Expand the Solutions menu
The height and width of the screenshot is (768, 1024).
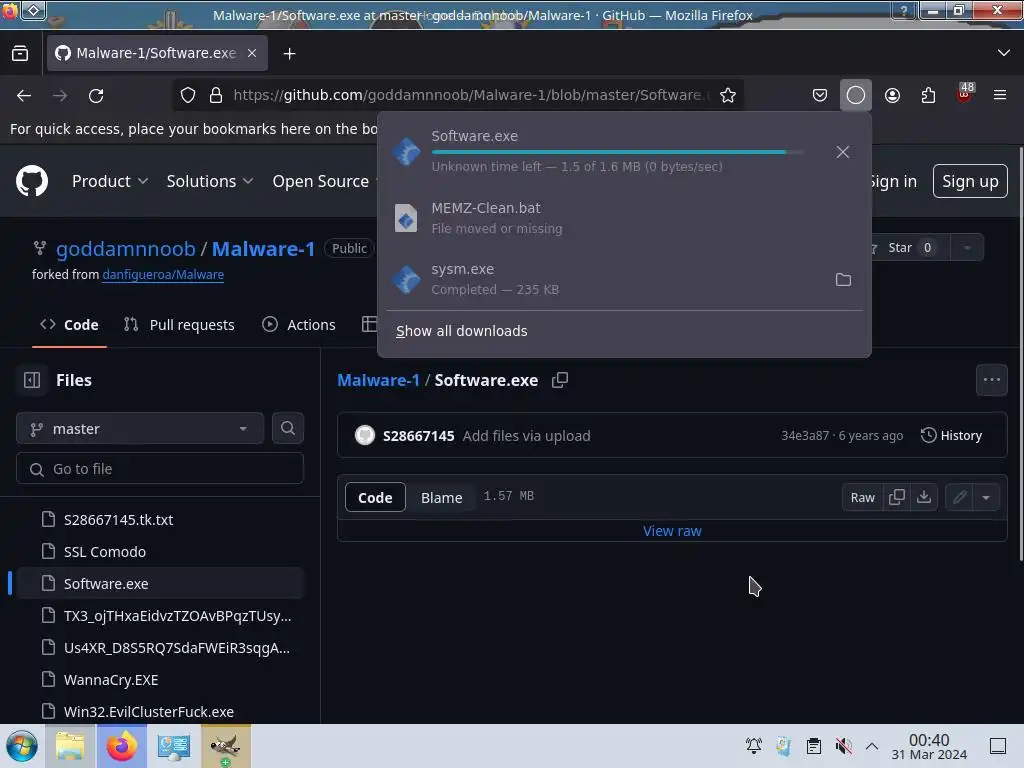[x=210, y=181]
